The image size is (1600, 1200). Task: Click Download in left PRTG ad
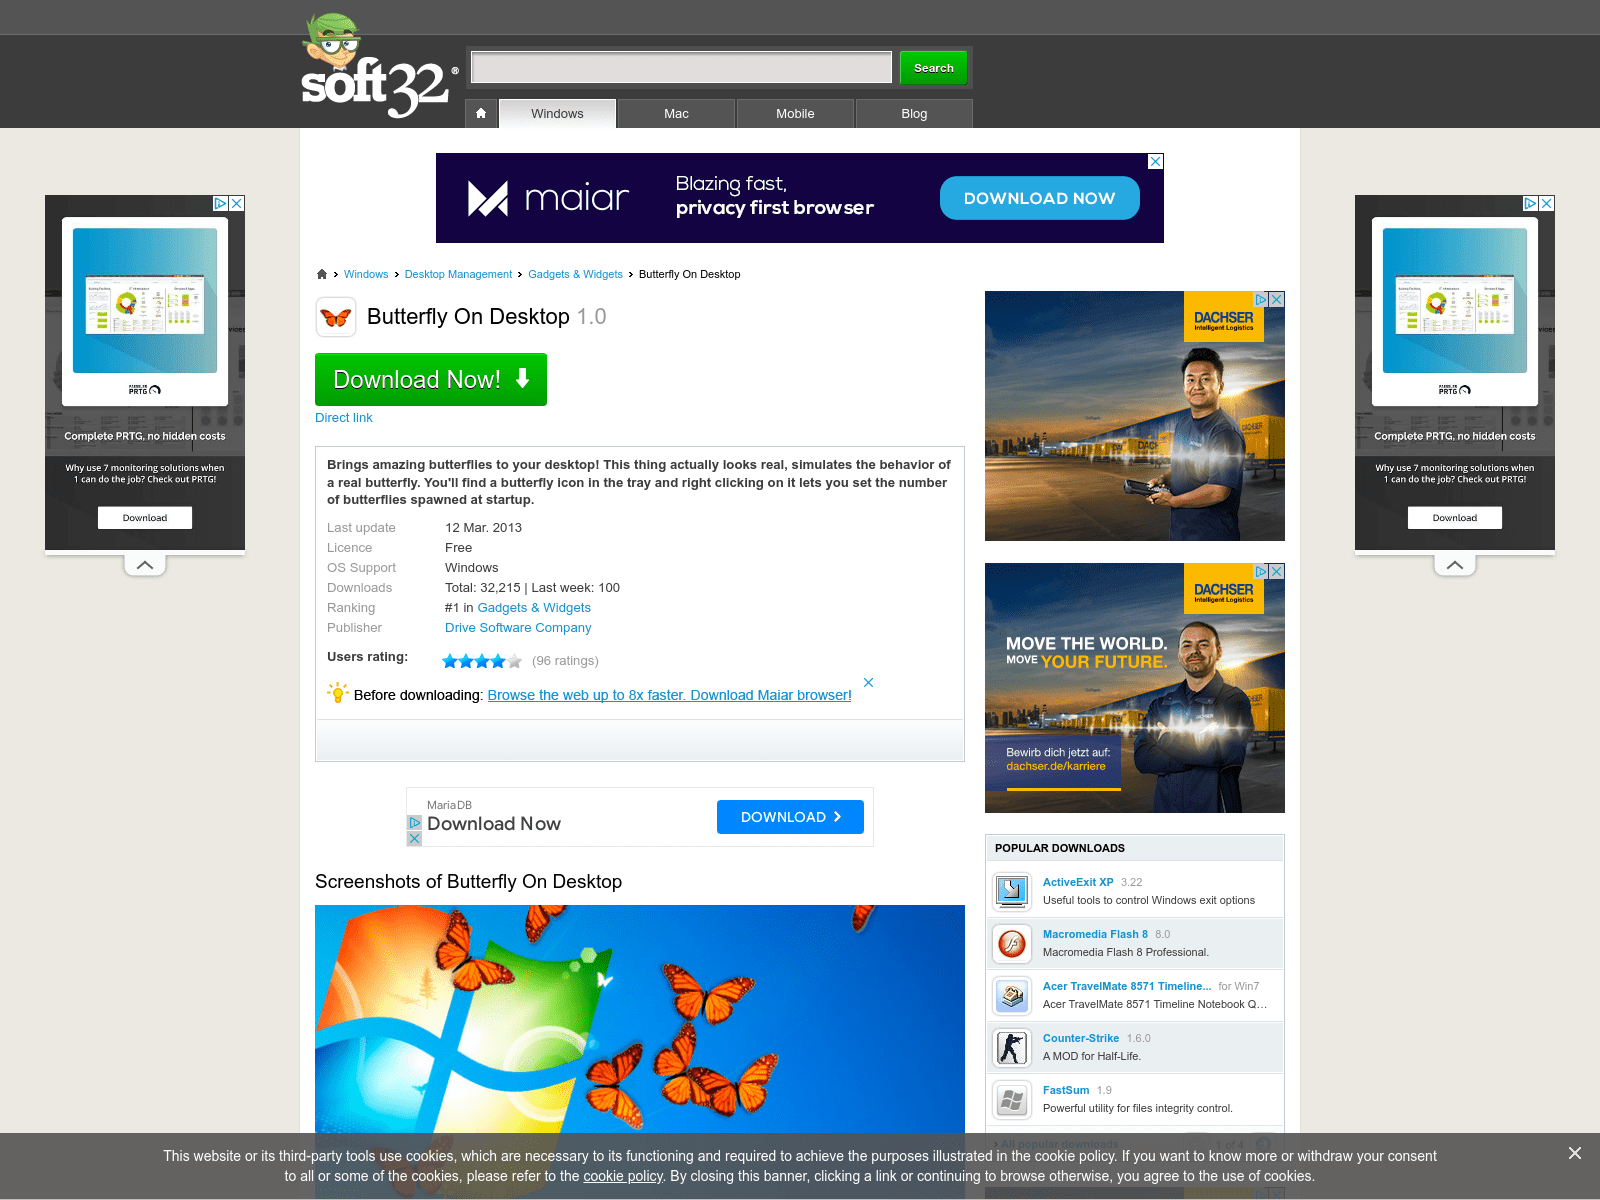[145, 518]
